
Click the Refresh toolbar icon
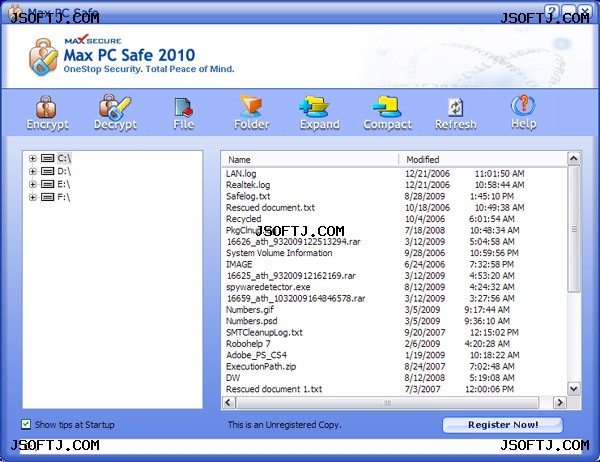click(x=456, y=107)
